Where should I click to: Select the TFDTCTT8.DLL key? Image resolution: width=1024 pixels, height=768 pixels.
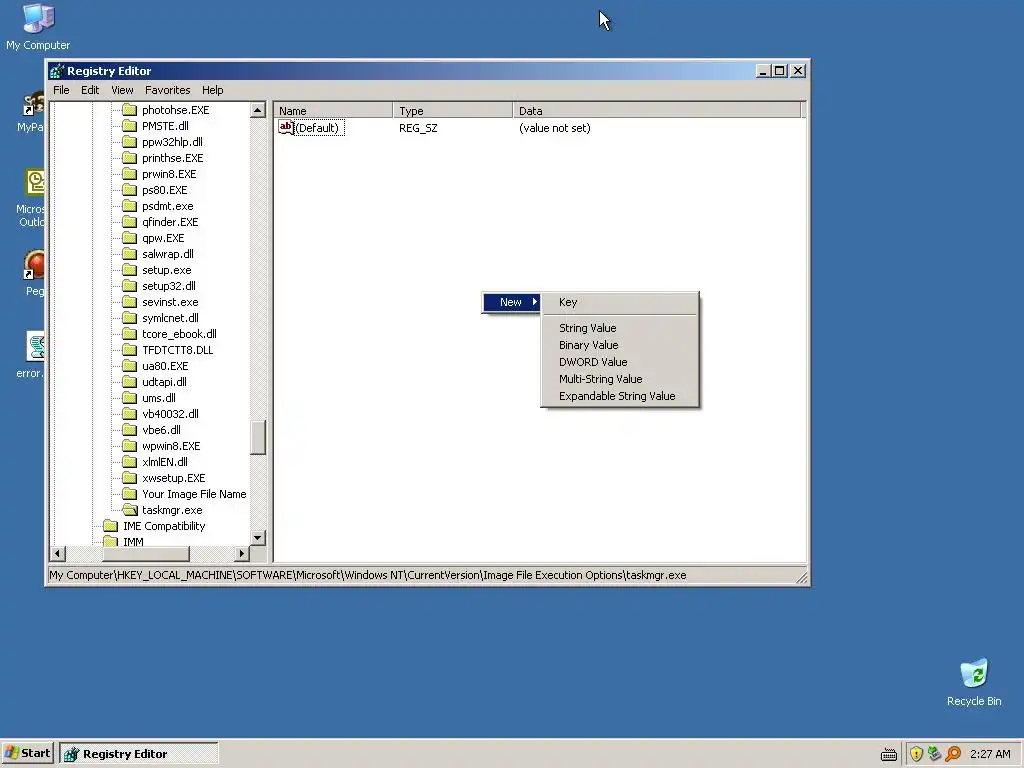point(178,350)
